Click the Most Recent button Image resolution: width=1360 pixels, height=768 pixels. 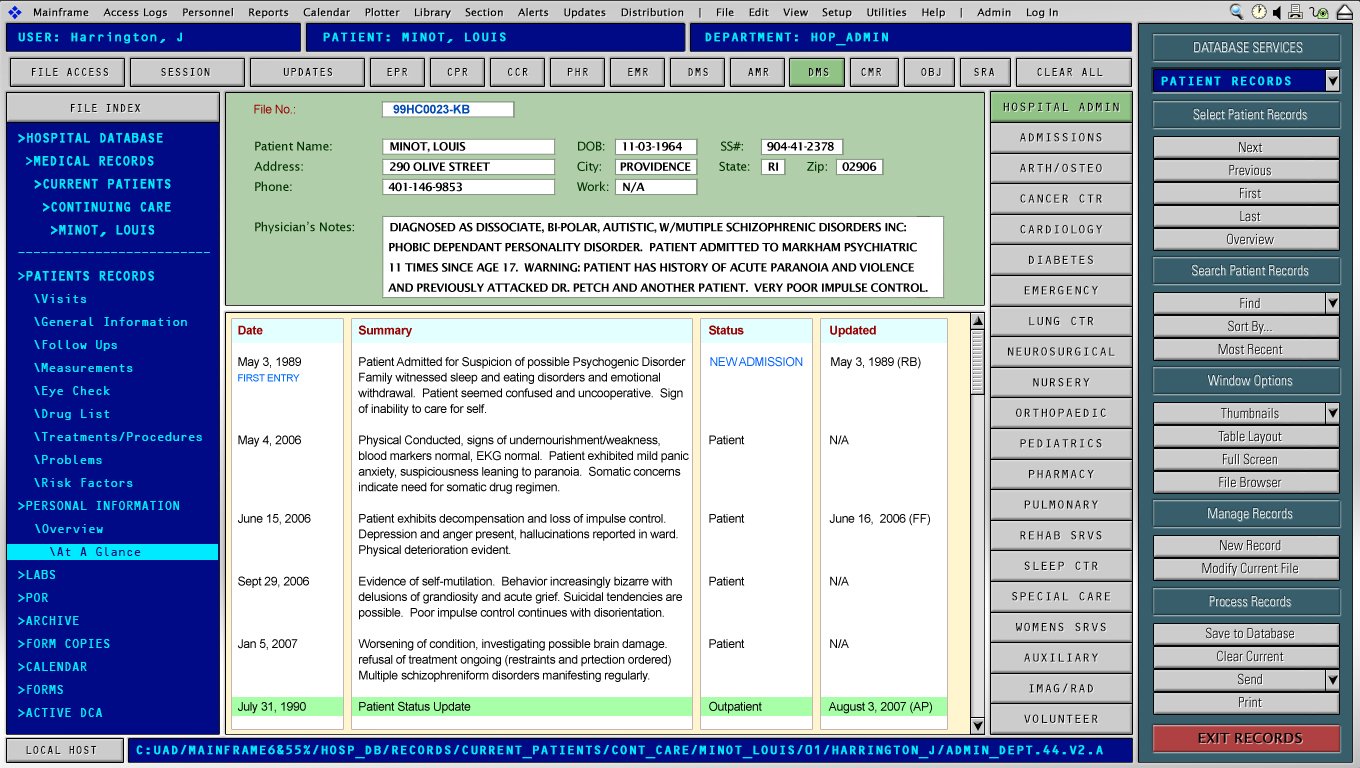(1246, 349)
